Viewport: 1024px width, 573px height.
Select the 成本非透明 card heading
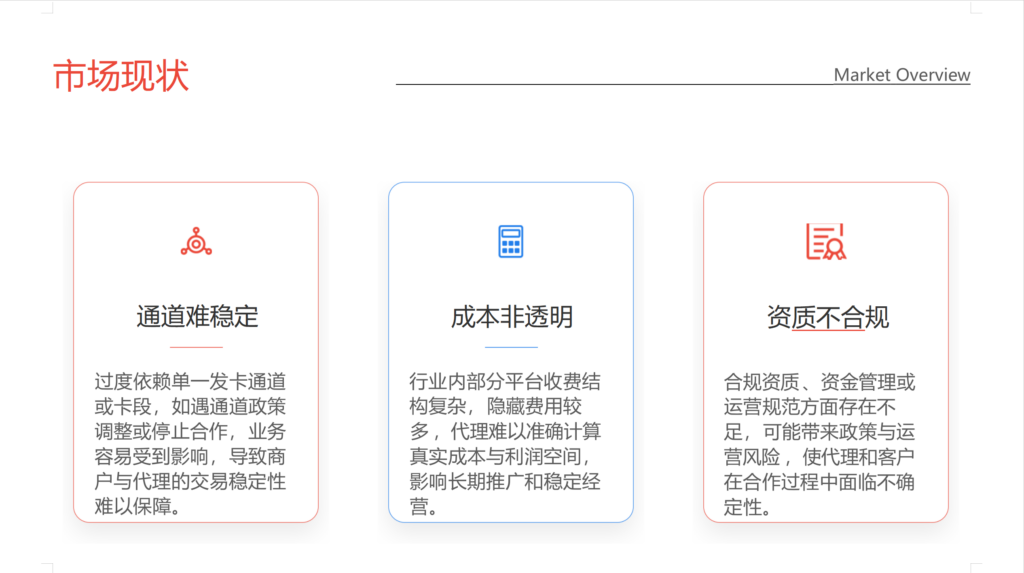[511, 317]
